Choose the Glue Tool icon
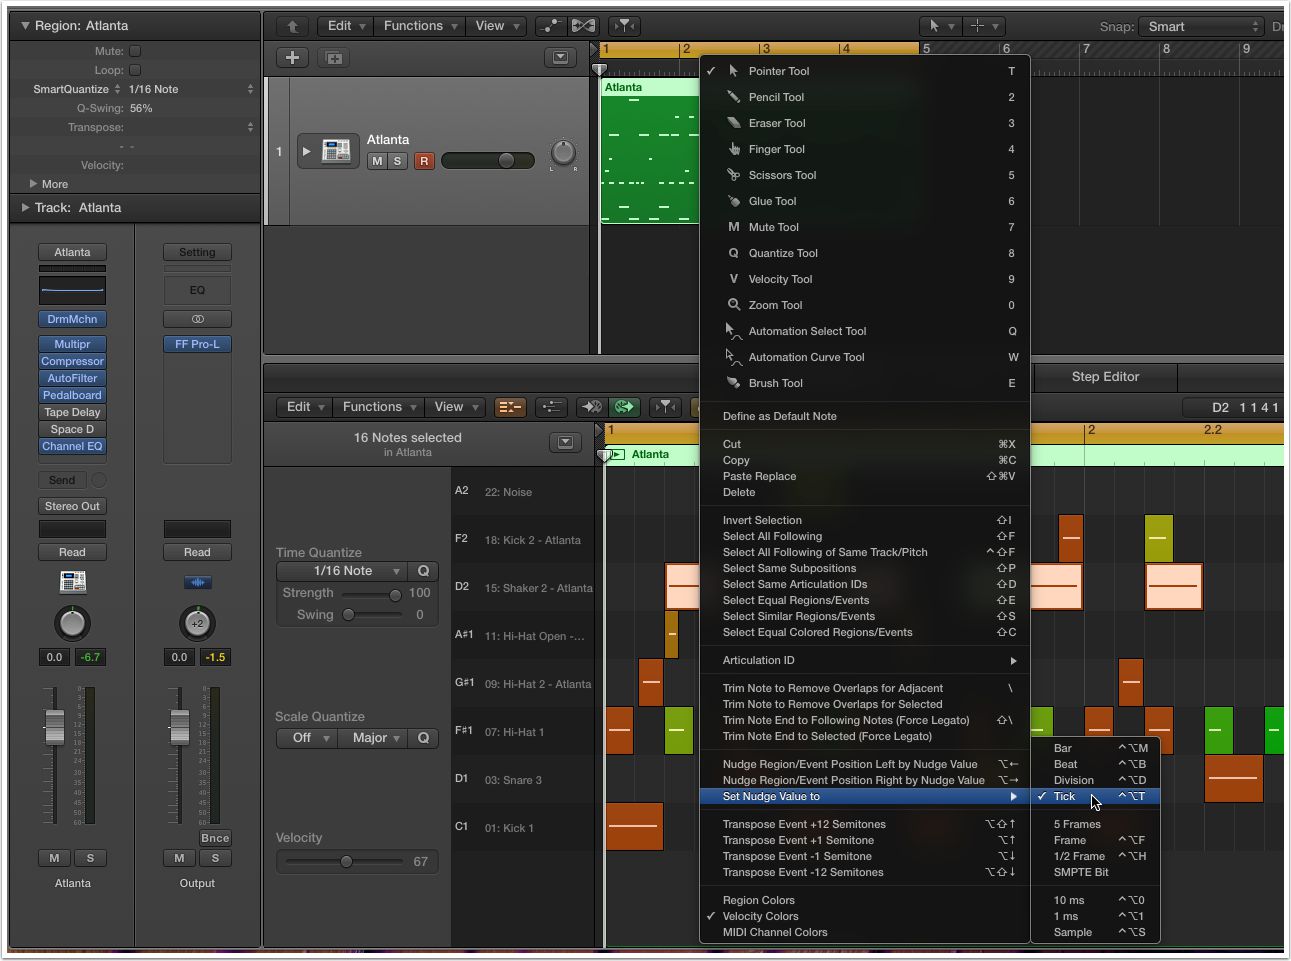Image resolution: width=1291 pixels, height=961 pixels. 733,201
